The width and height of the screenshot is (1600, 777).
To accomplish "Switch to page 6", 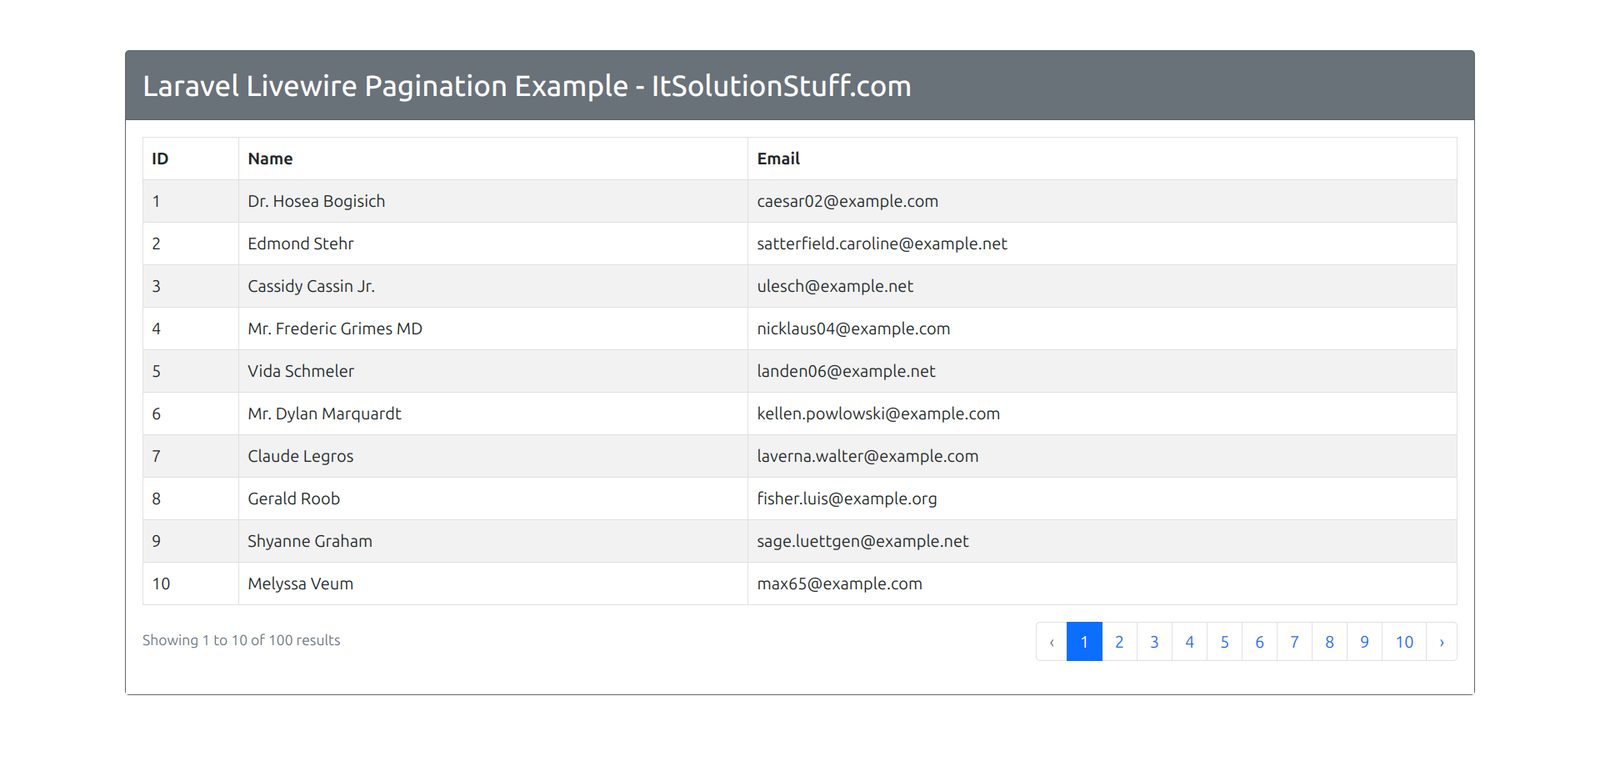I will pyautogui.click(x=1259, y=642).
